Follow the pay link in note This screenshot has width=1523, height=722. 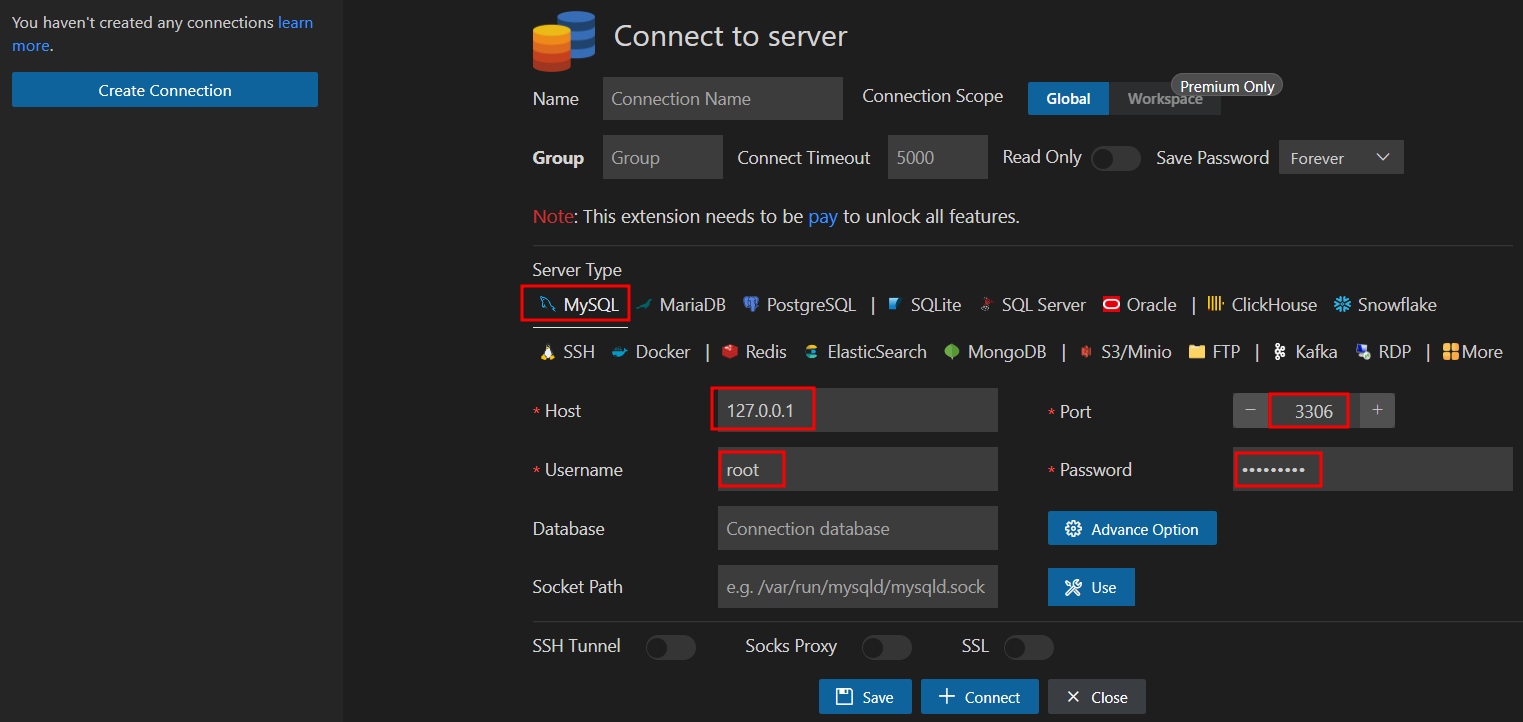823,217
